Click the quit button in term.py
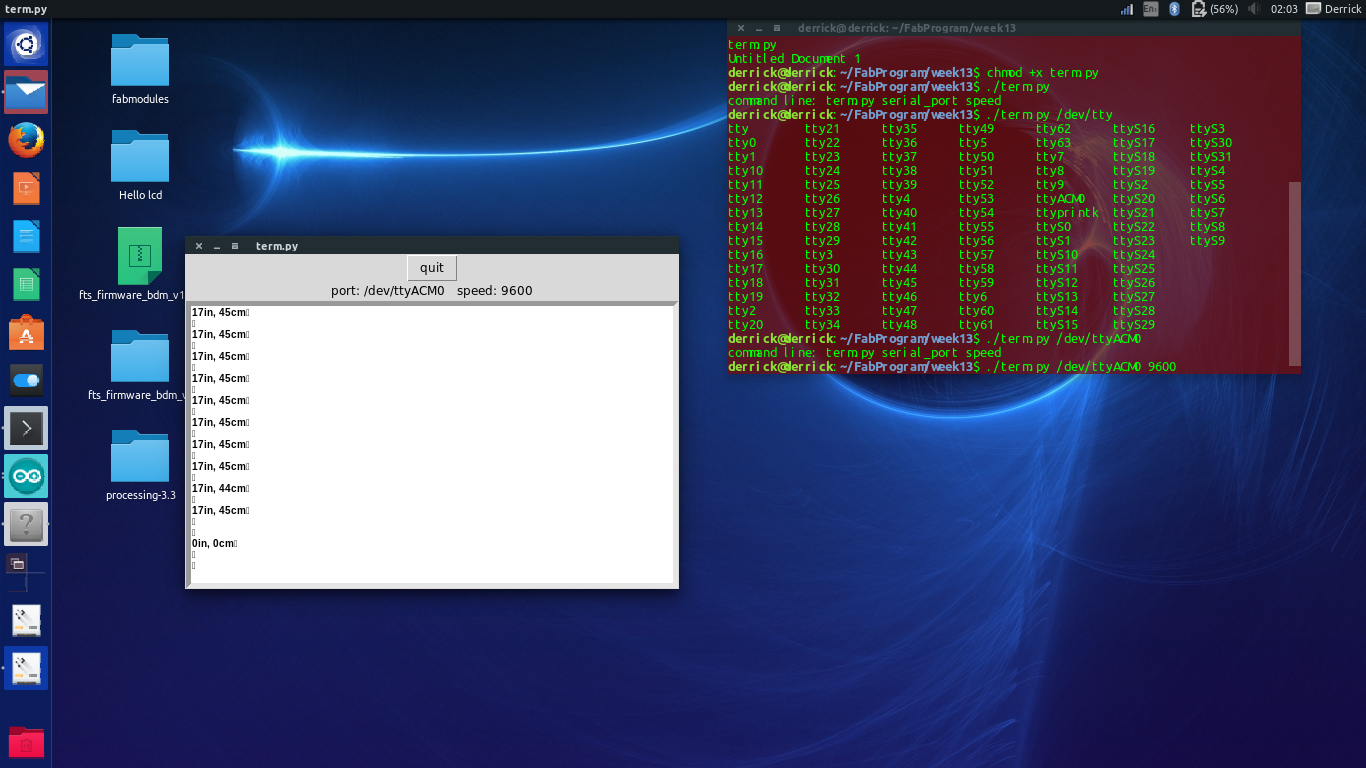 pyautogui.click(x=432, y=268)
